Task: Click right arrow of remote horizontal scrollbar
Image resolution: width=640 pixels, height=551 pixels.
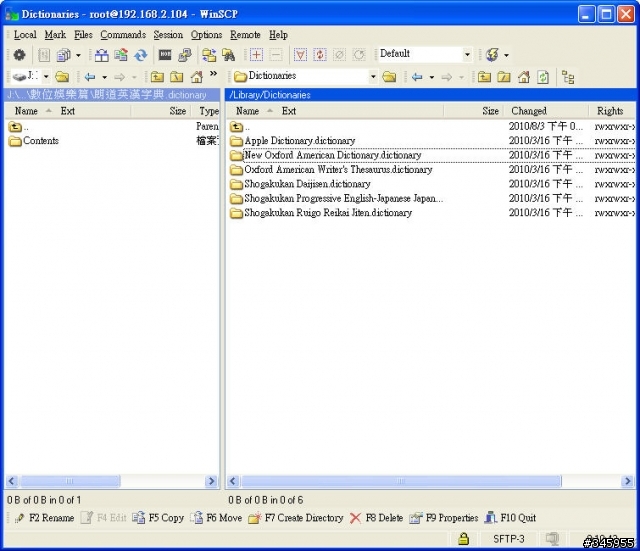Action: click(627, 481)
